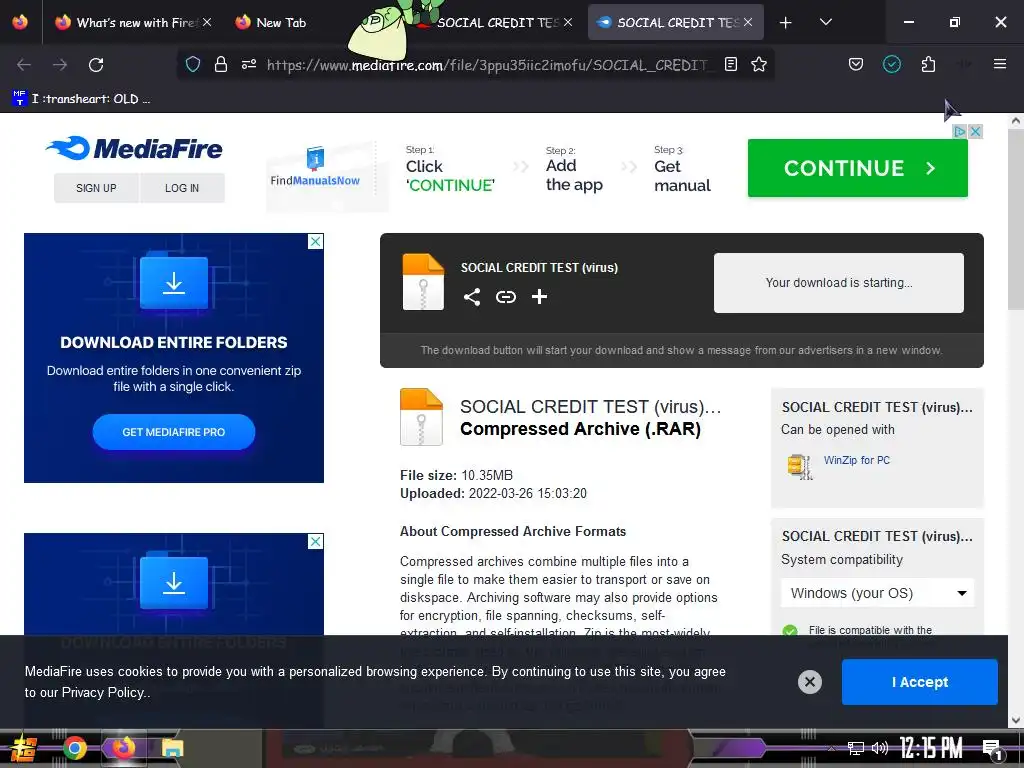Click the share icon under file name
1024x768 pixels.
(x=472, y=297)
